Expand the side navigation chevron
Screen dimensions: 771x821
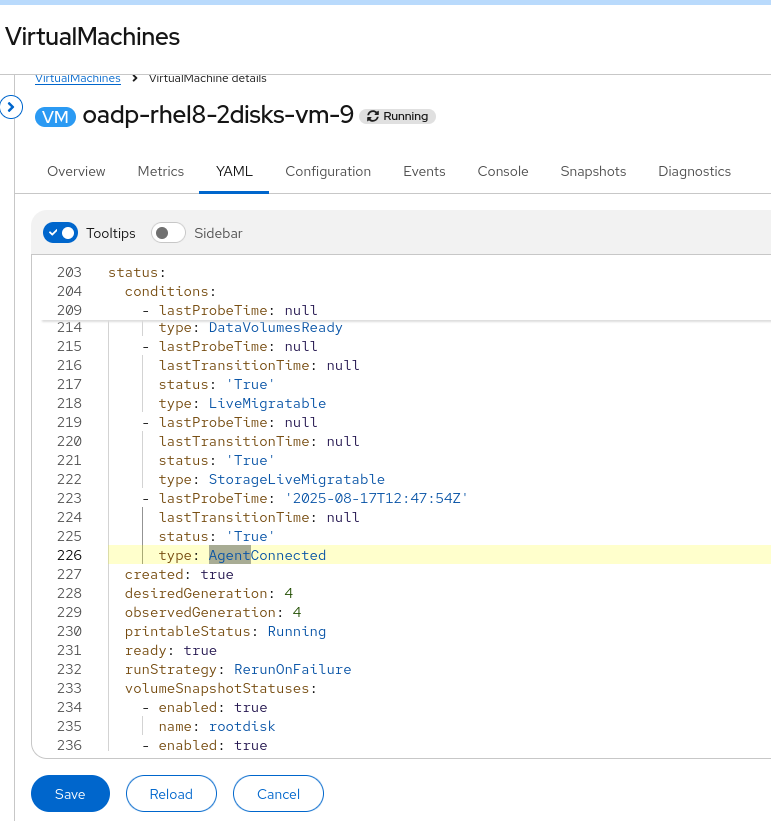[11, 107]
